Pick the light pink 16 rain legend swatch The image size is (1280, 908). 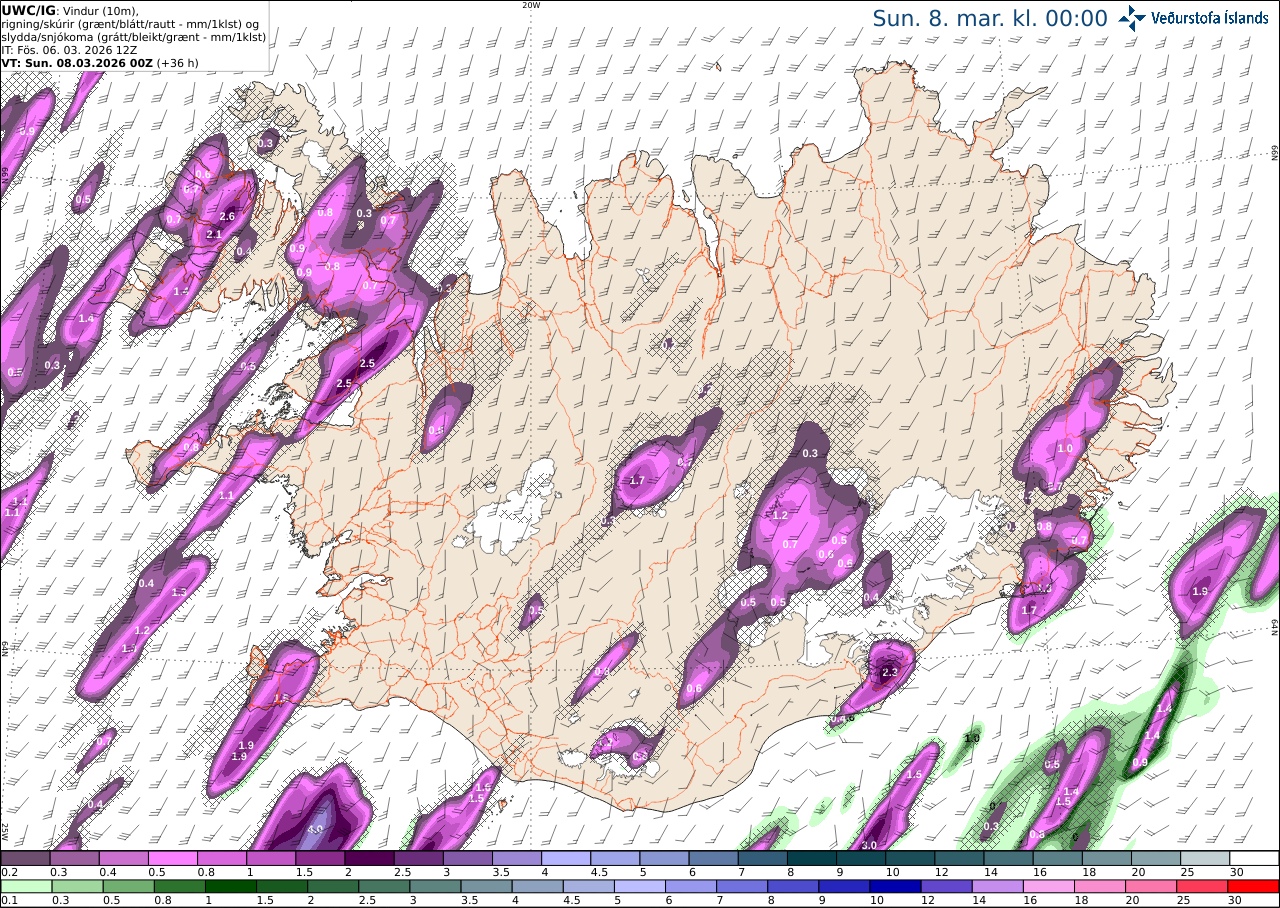1049,886
